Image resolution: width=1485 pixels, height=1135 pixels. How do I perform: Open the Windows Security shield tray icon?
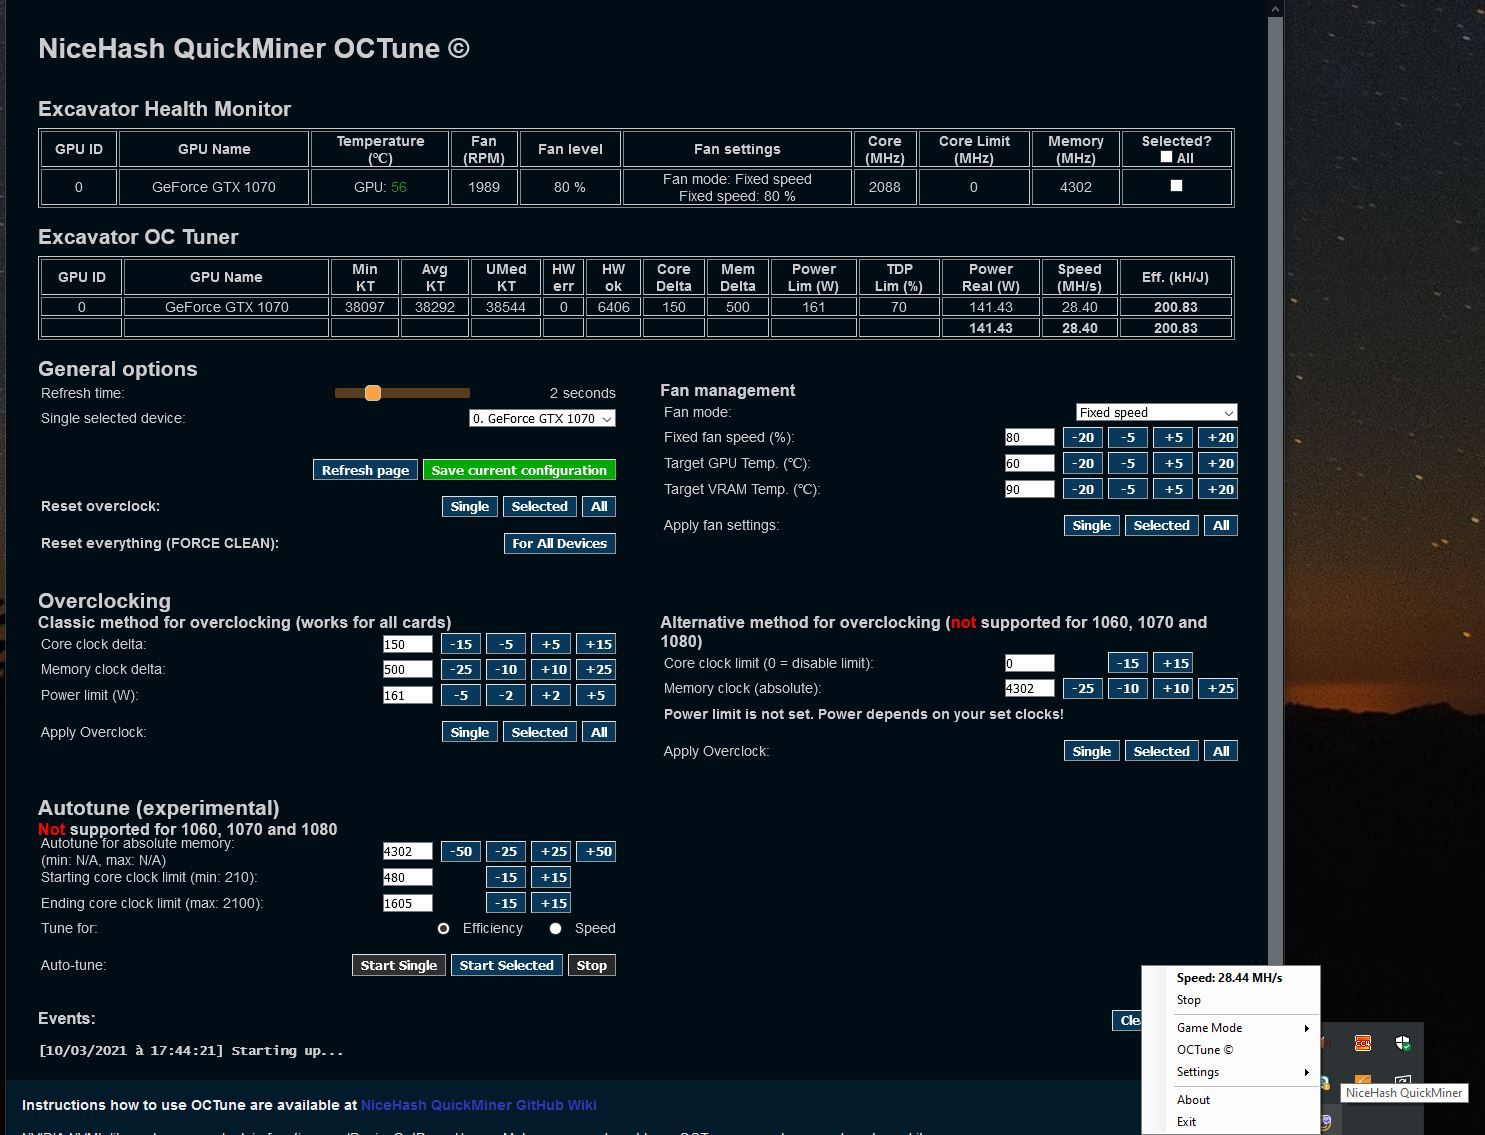1403,1043
